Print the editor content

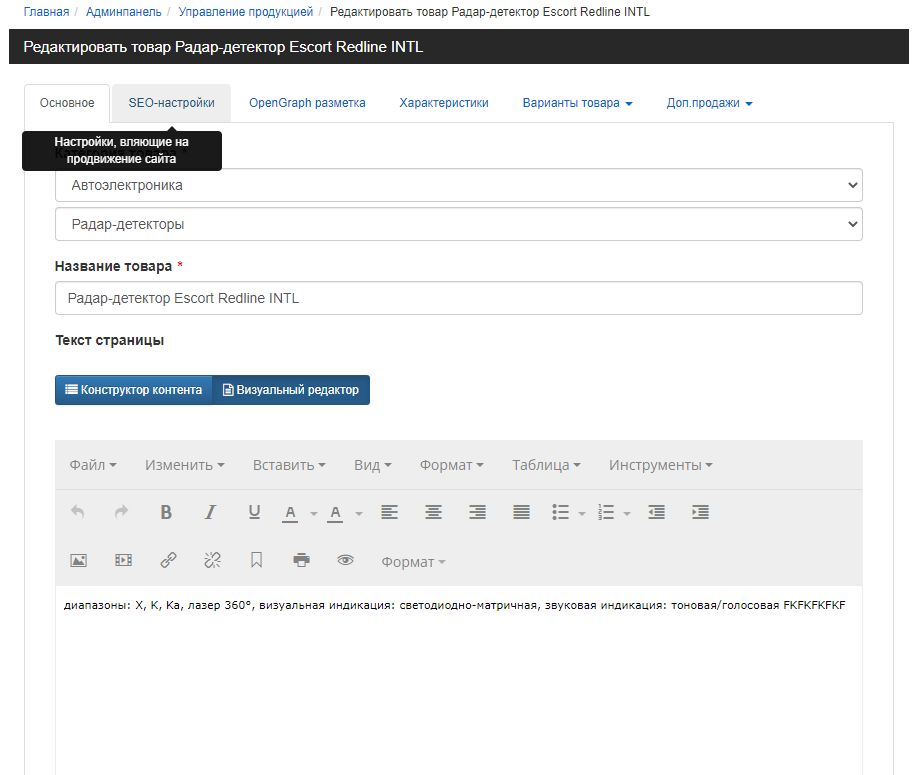(302, 560)
